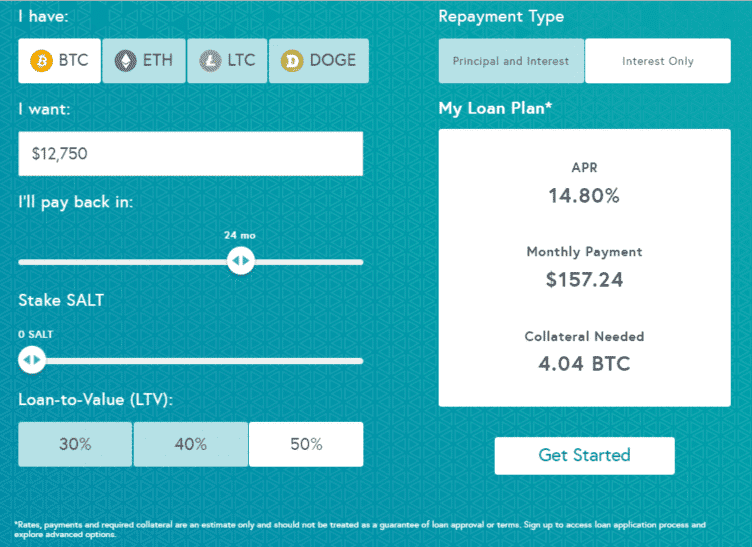Click the Monthly Payment amount $157.24
The image size is (752, 547).
(584, 280)
